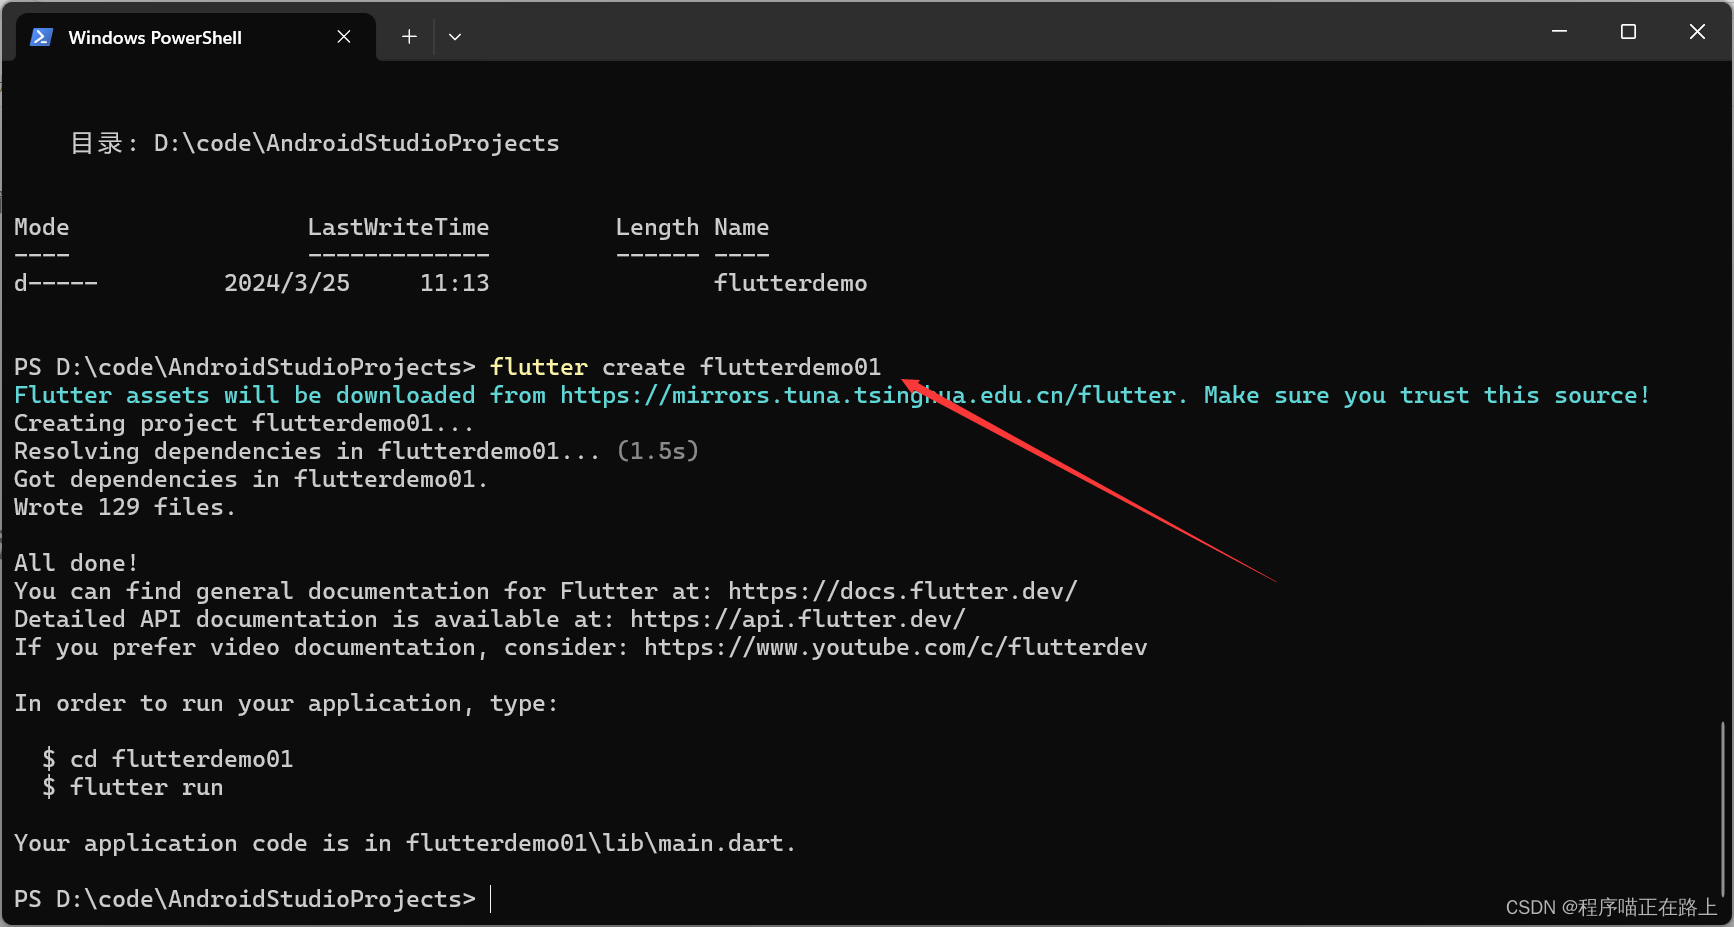Click the 'Wrote 129 files.' line

(125, 508)
